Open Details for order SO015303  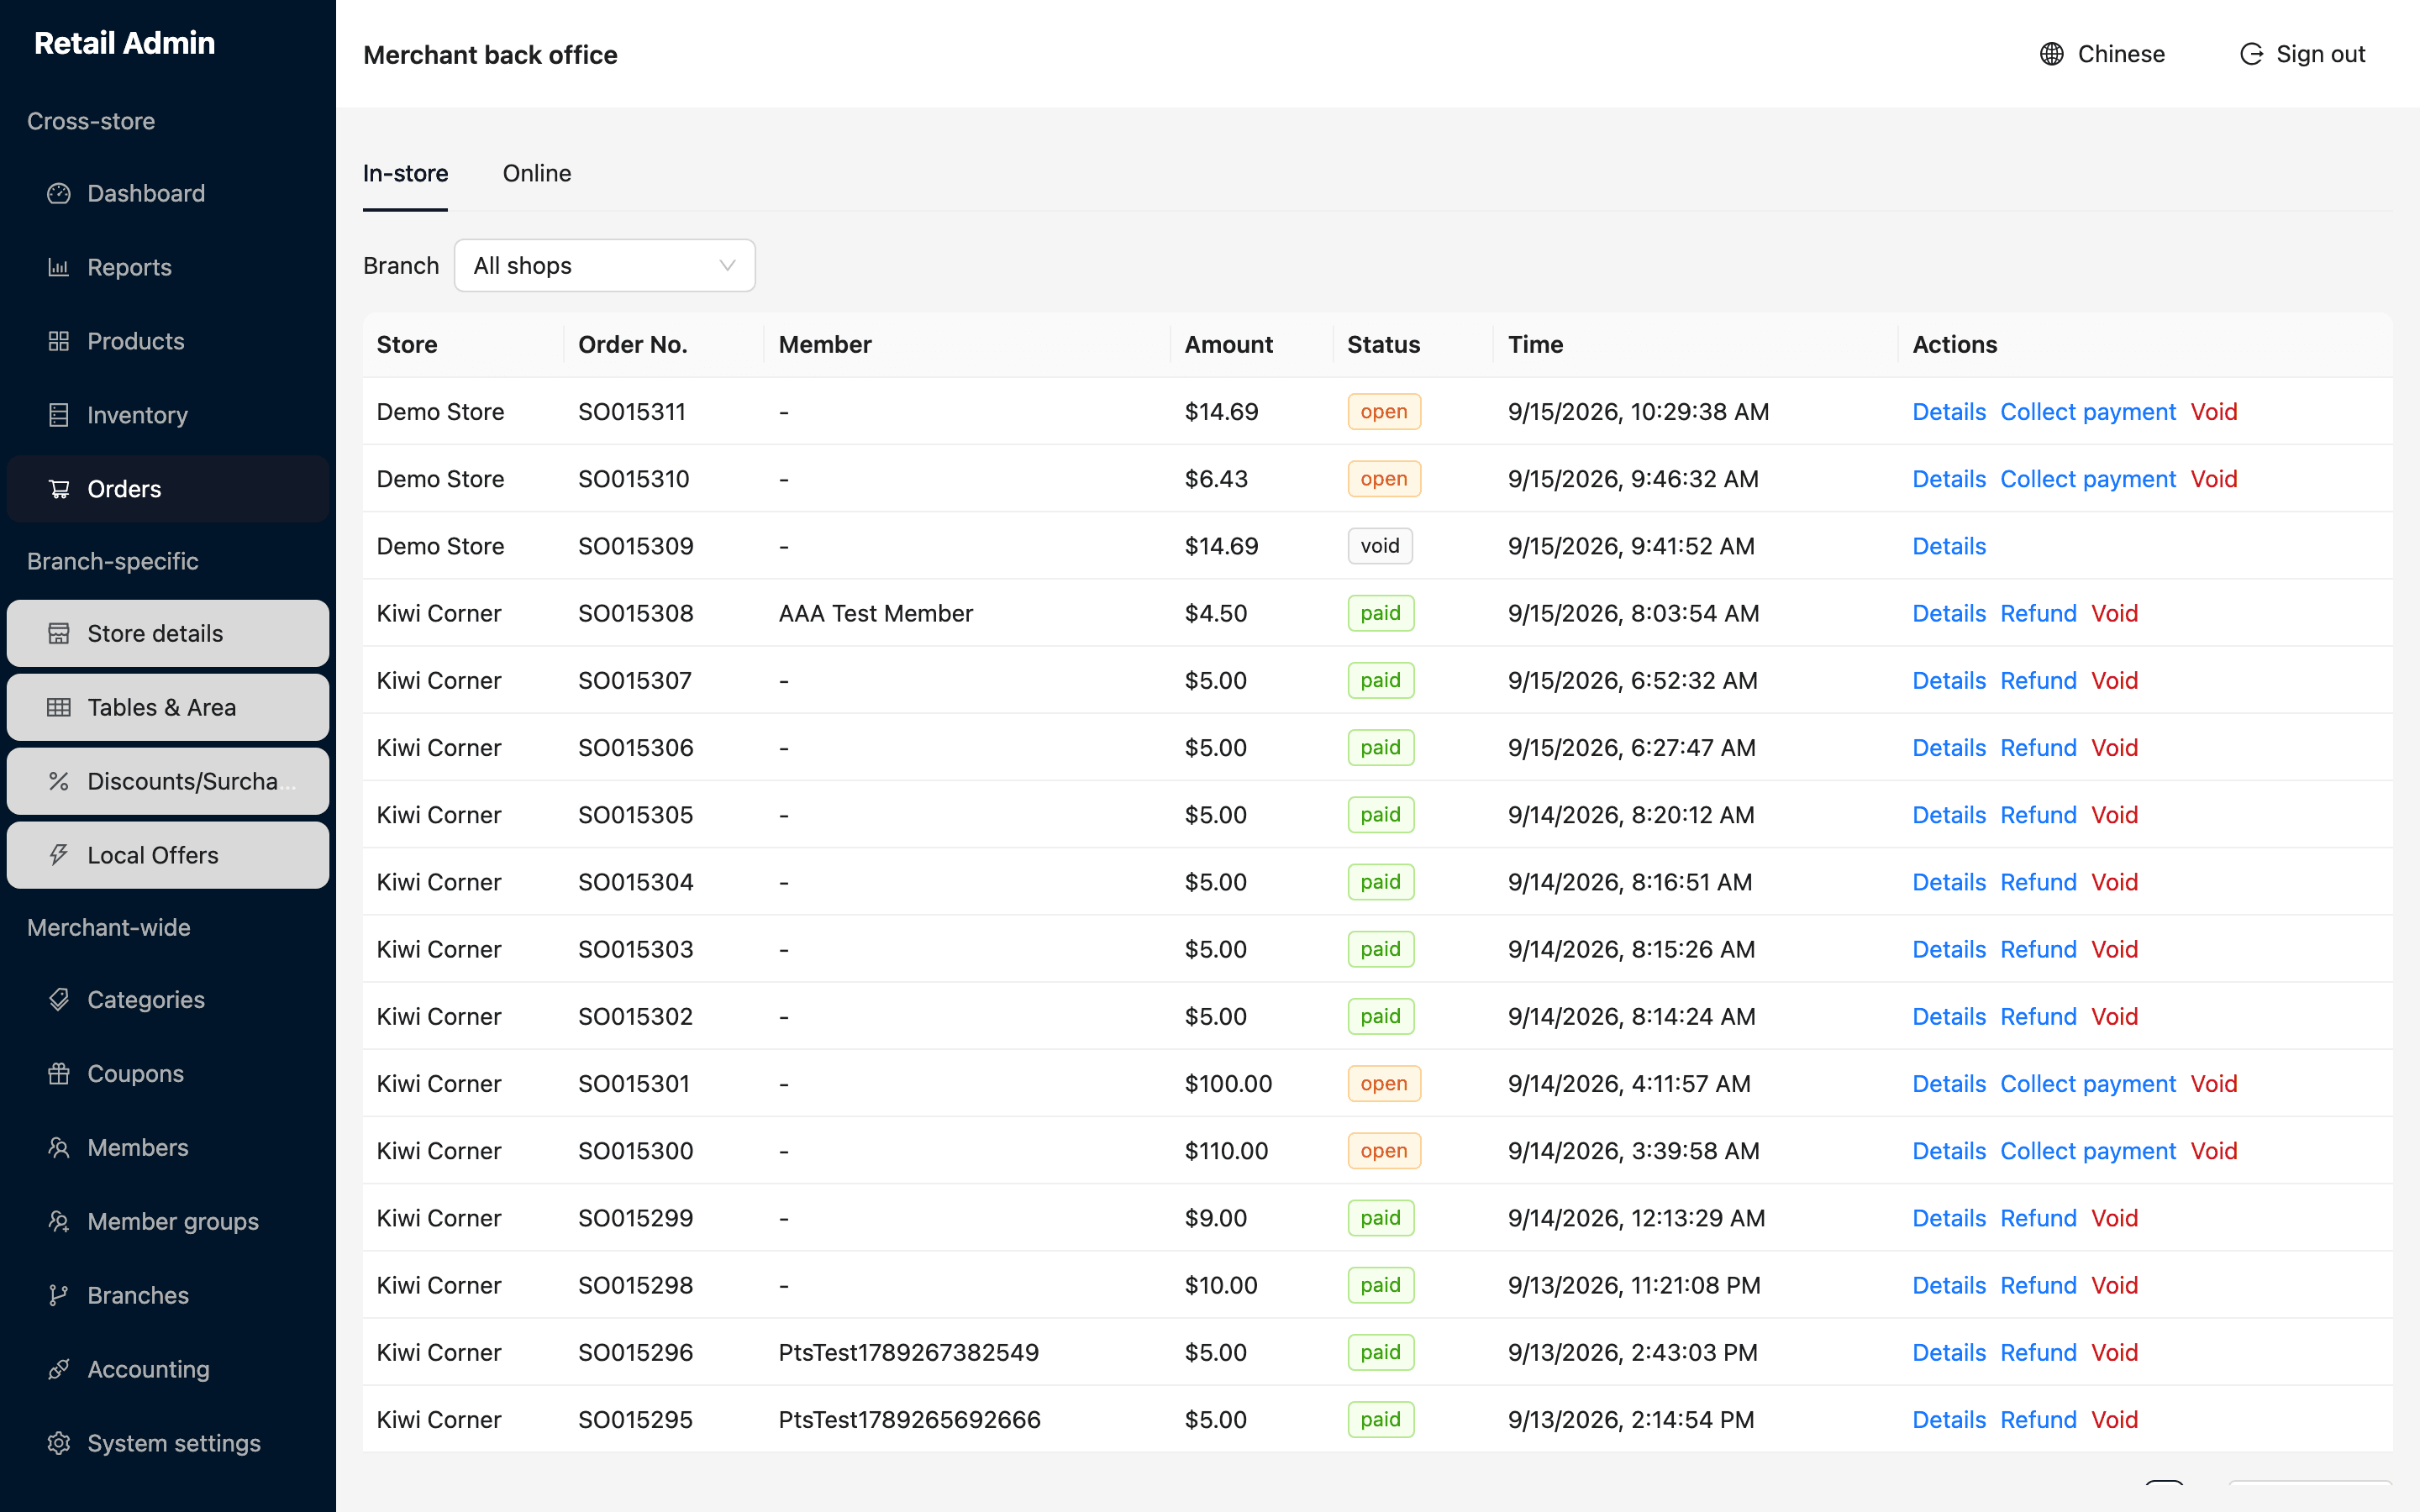(1949, 950)
